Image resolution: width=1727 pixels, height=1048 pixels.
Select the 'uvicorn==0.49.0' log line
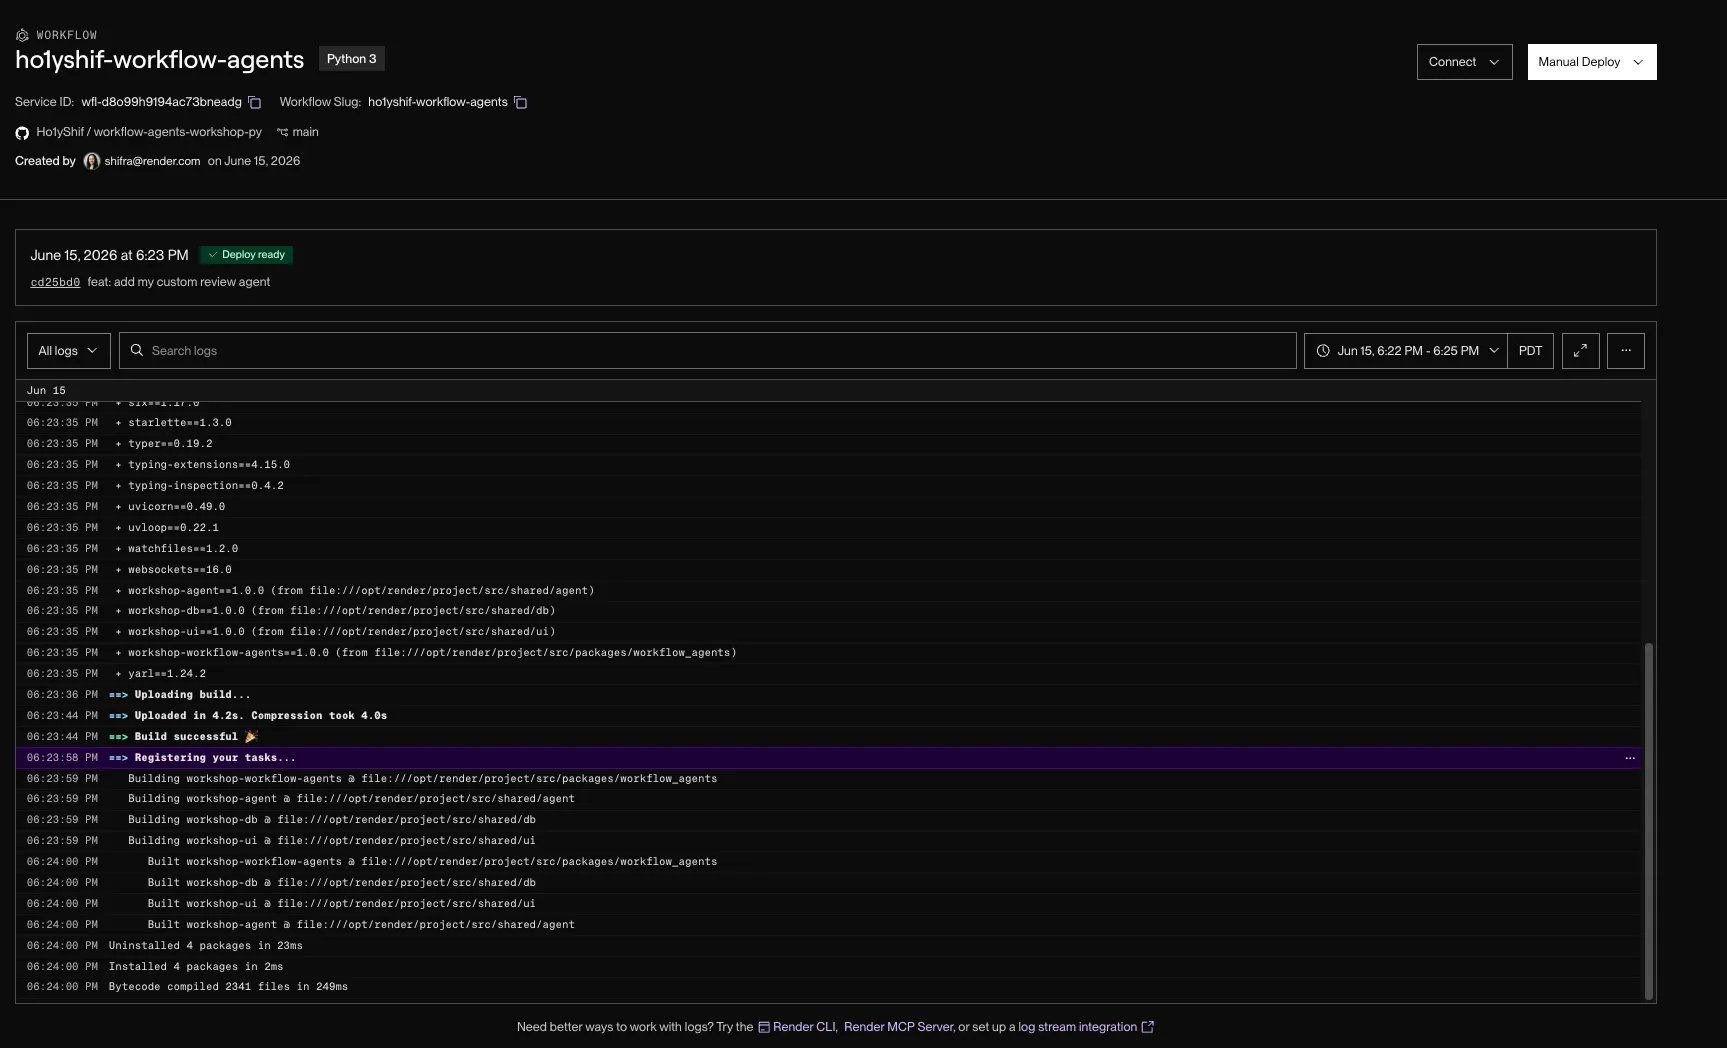click(828, 507)
